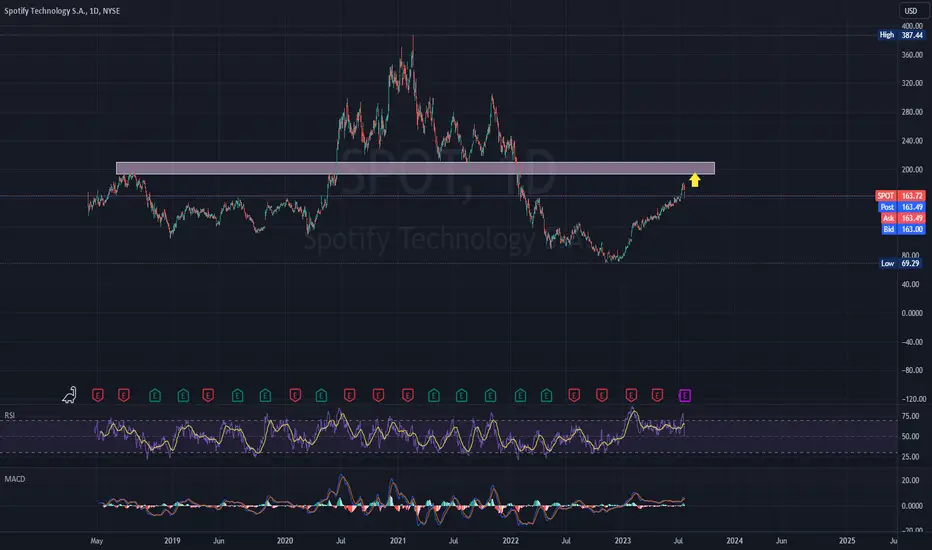Click the 80.00 price axis value
This screenshot has width=932, height=550.
910,255
